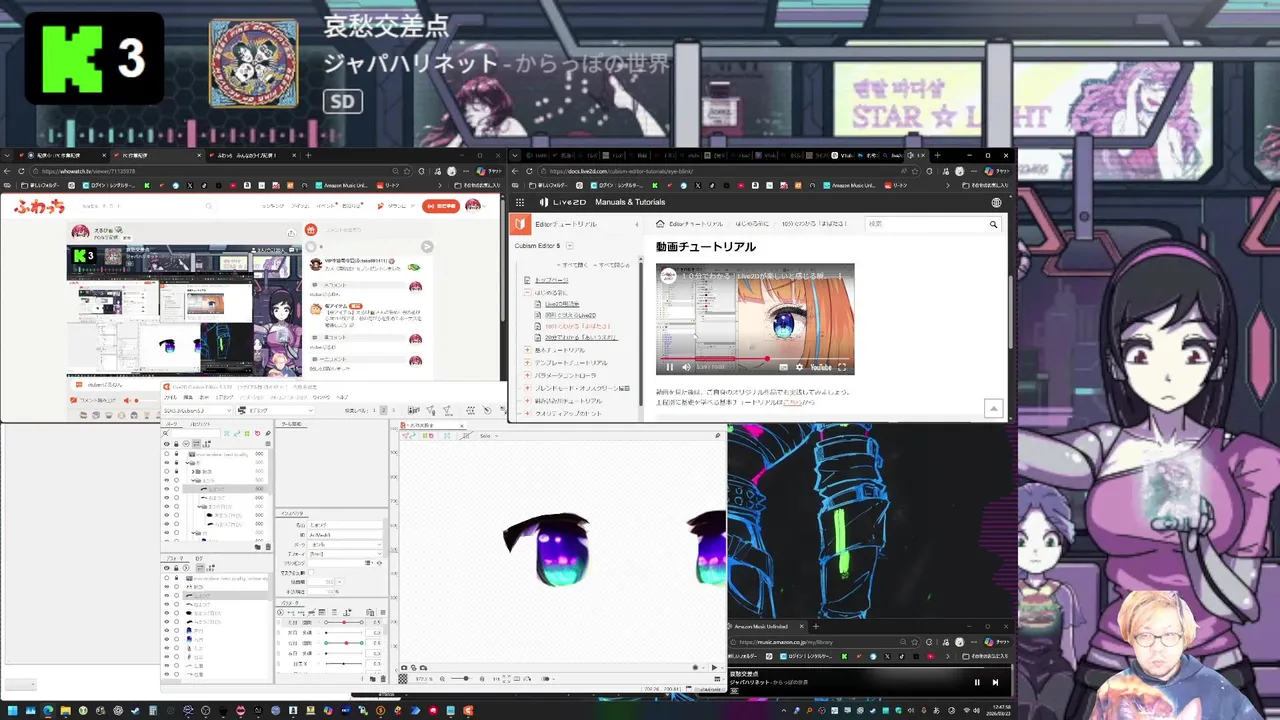
Task: Switch to the 'プロジェクト' panel tab
Action: click(200, 424)
